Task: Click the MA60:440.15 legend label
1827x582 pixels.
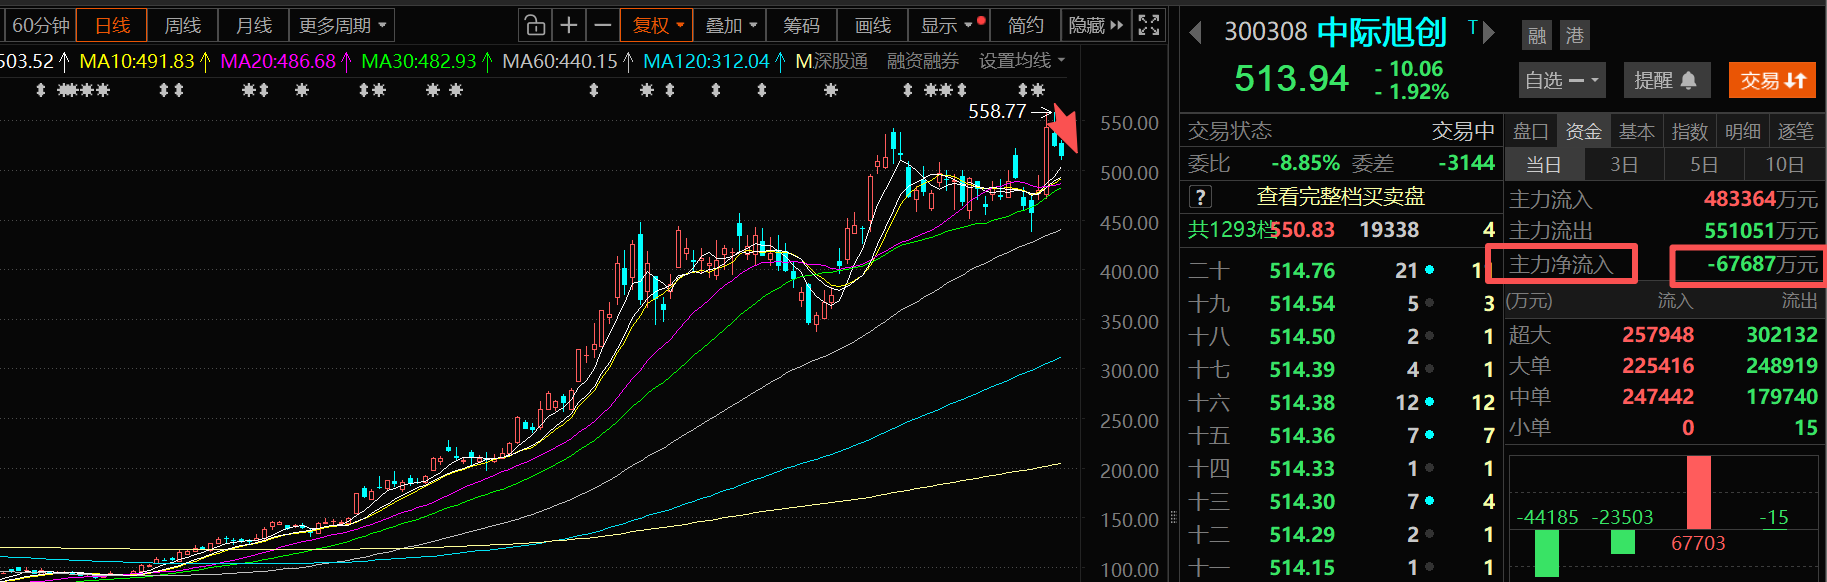Action: pyautogui.click(x=560, y=61)
